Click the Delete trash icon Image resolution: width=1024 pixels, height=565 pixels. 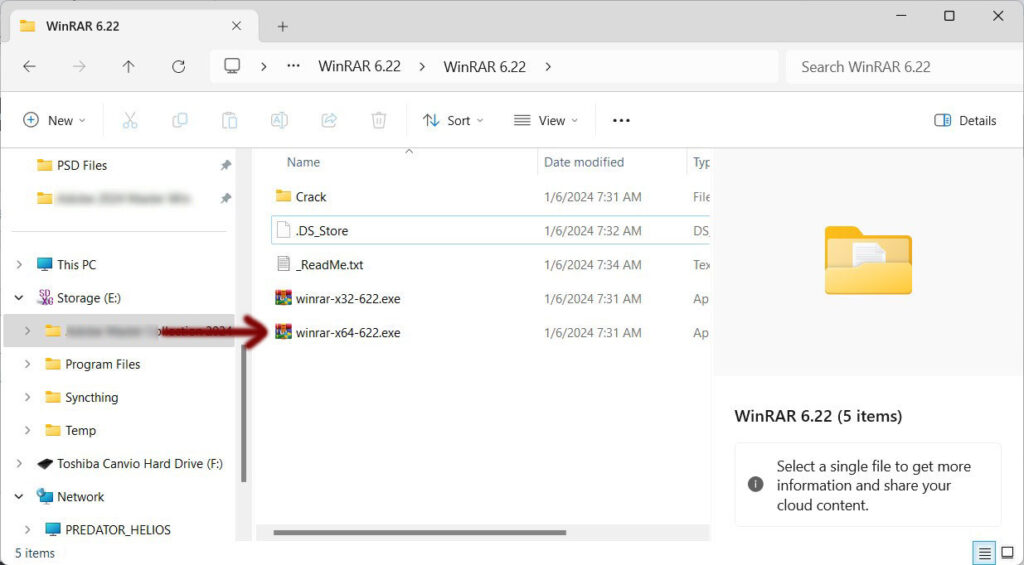click(379, 120)
